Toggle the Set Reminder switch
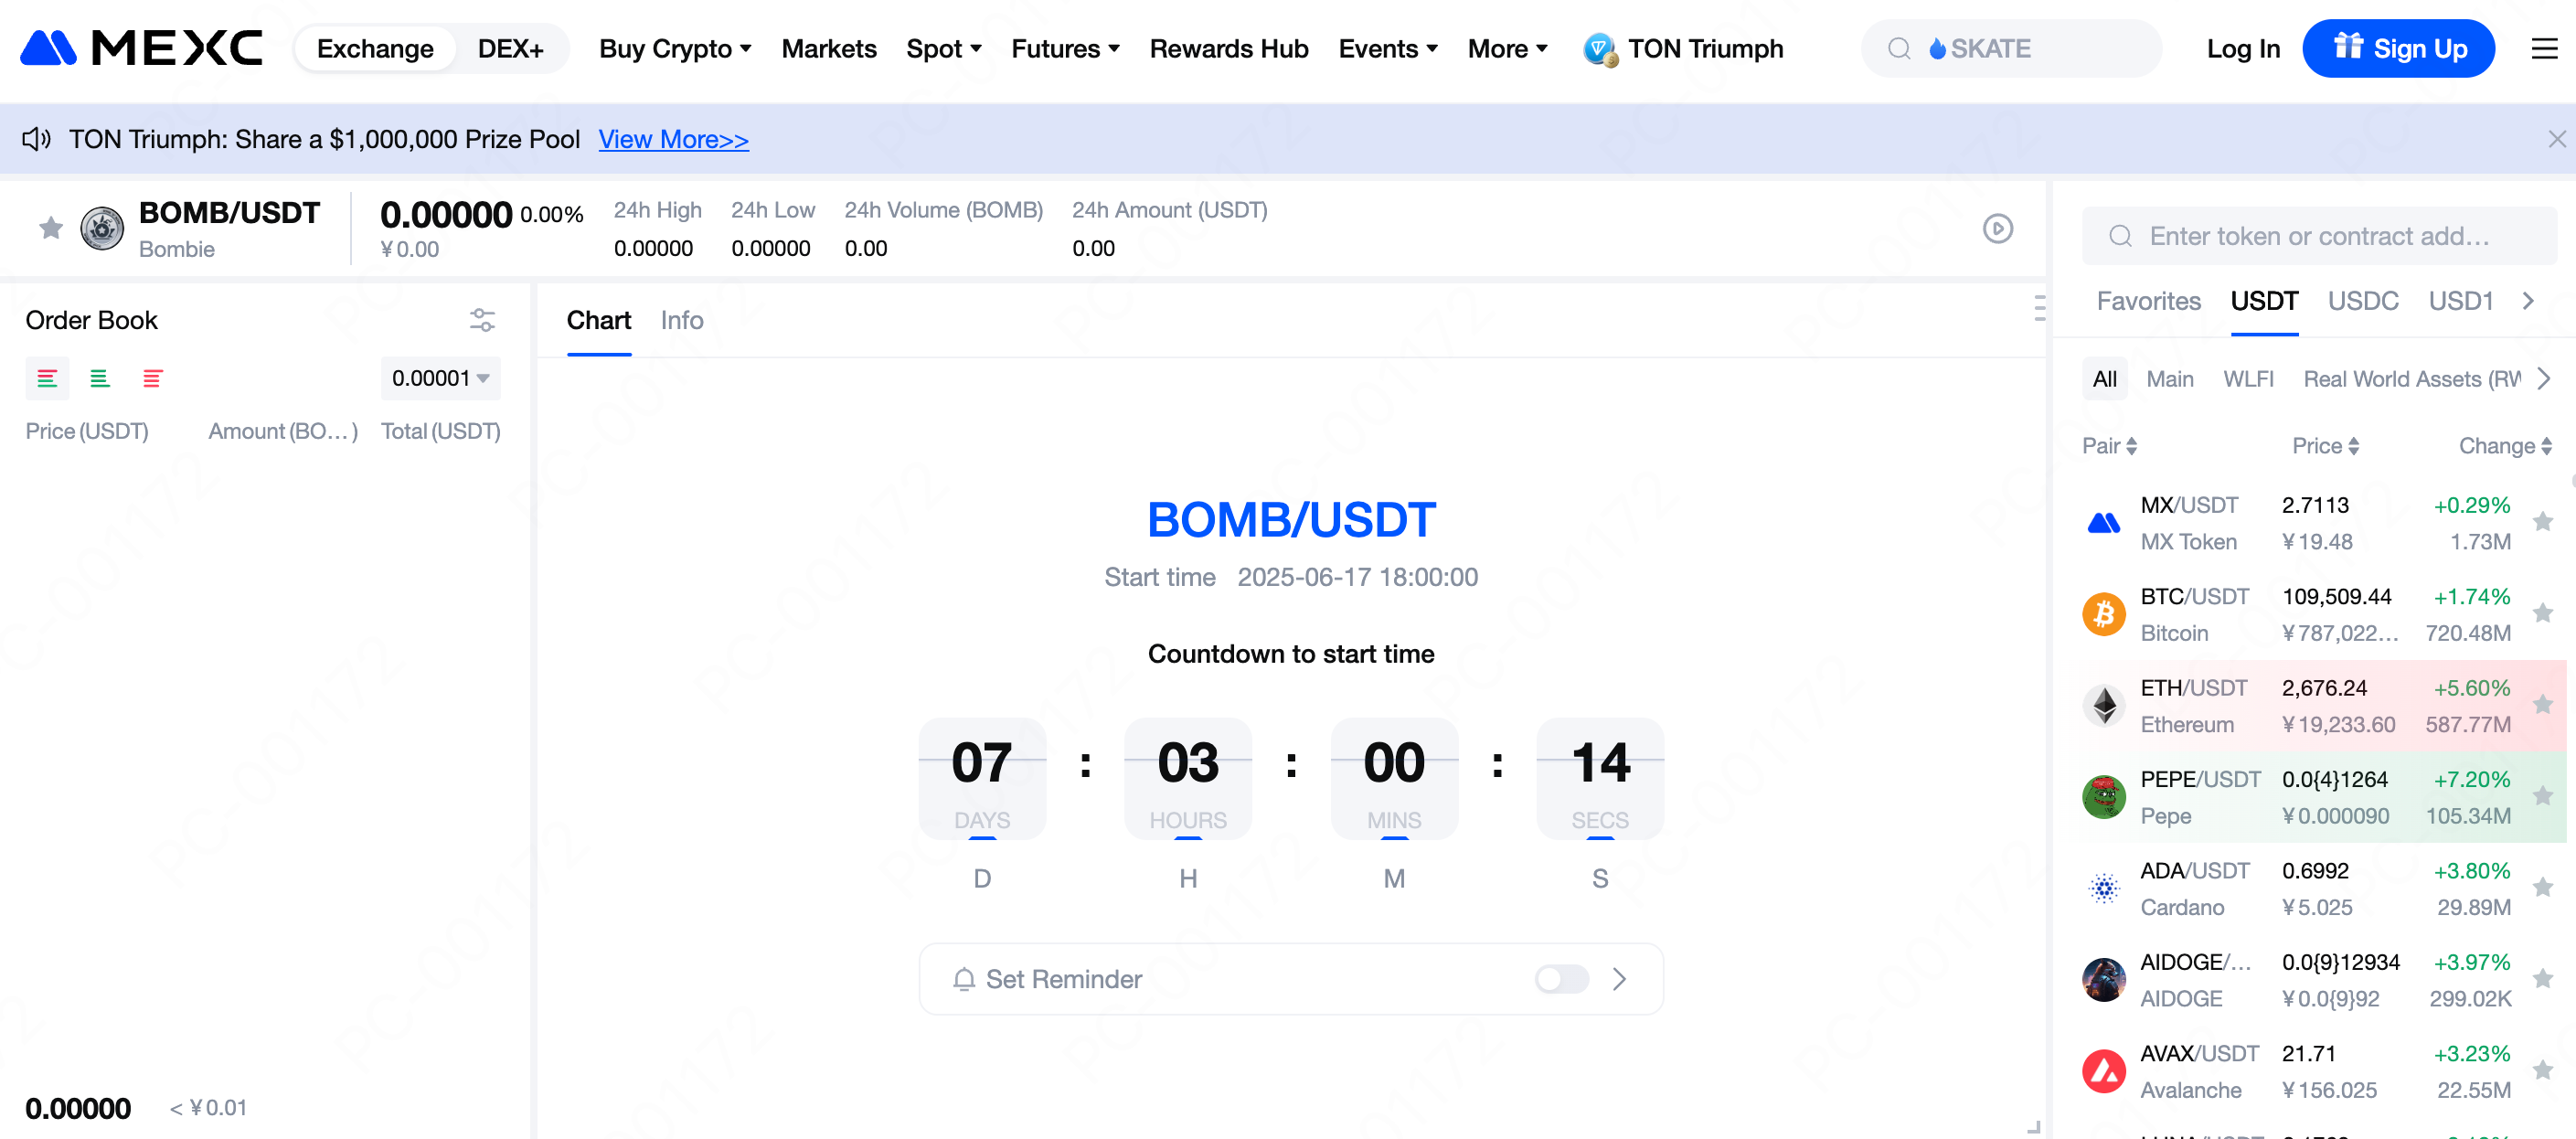Viewport: 2576px width, 1139px height. tap(1561, 979)
